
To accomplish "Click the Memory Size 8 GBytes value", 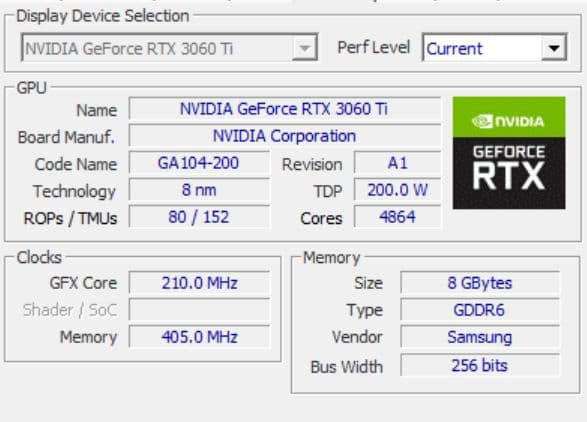I will [480, 283].
